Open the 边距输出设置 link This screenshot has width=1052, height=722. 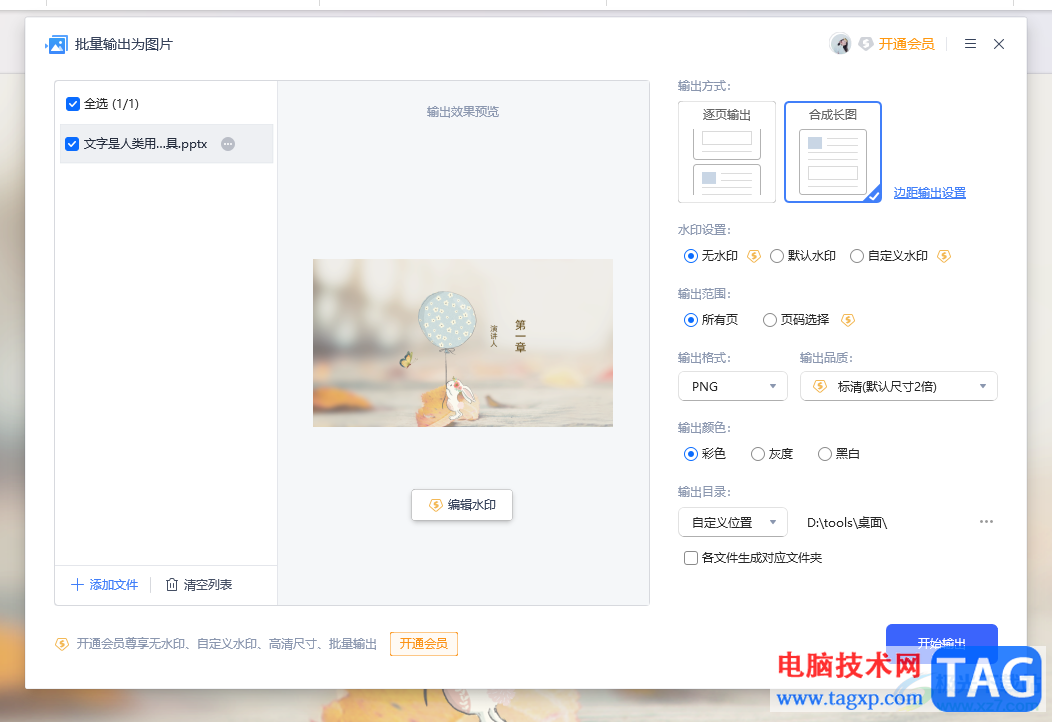tap(929, 193)
